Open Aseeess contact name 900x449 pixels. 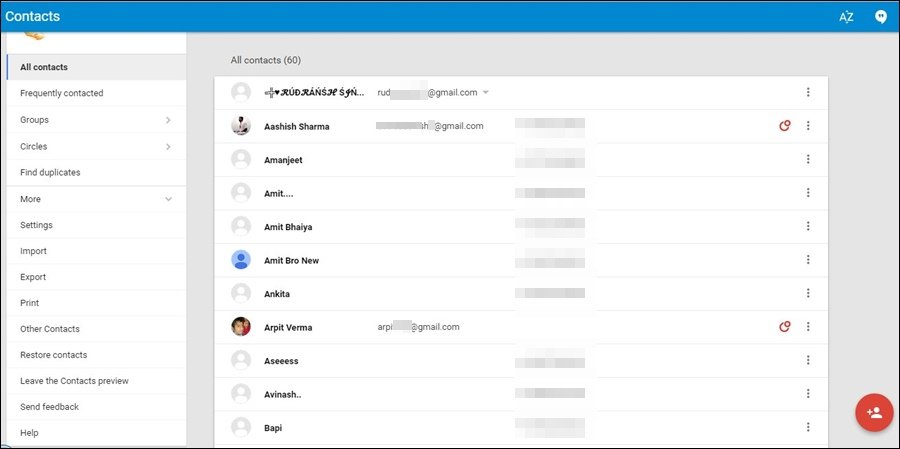281,361
